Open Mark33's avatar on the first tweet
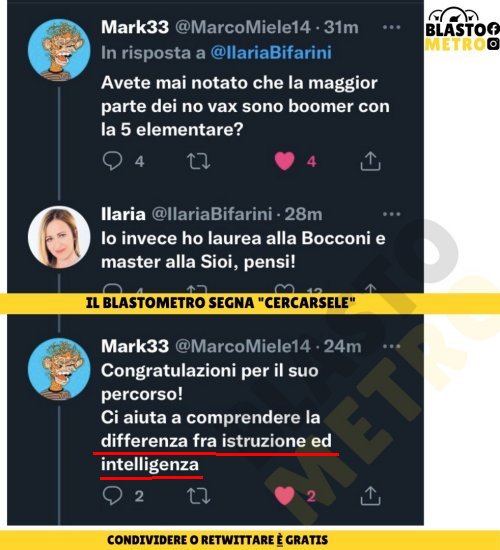This screenshot has height=550, width=500. [x=59, y=50]
